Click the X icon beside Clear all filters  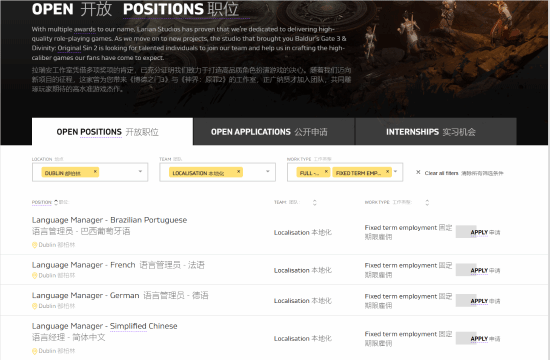418,172
